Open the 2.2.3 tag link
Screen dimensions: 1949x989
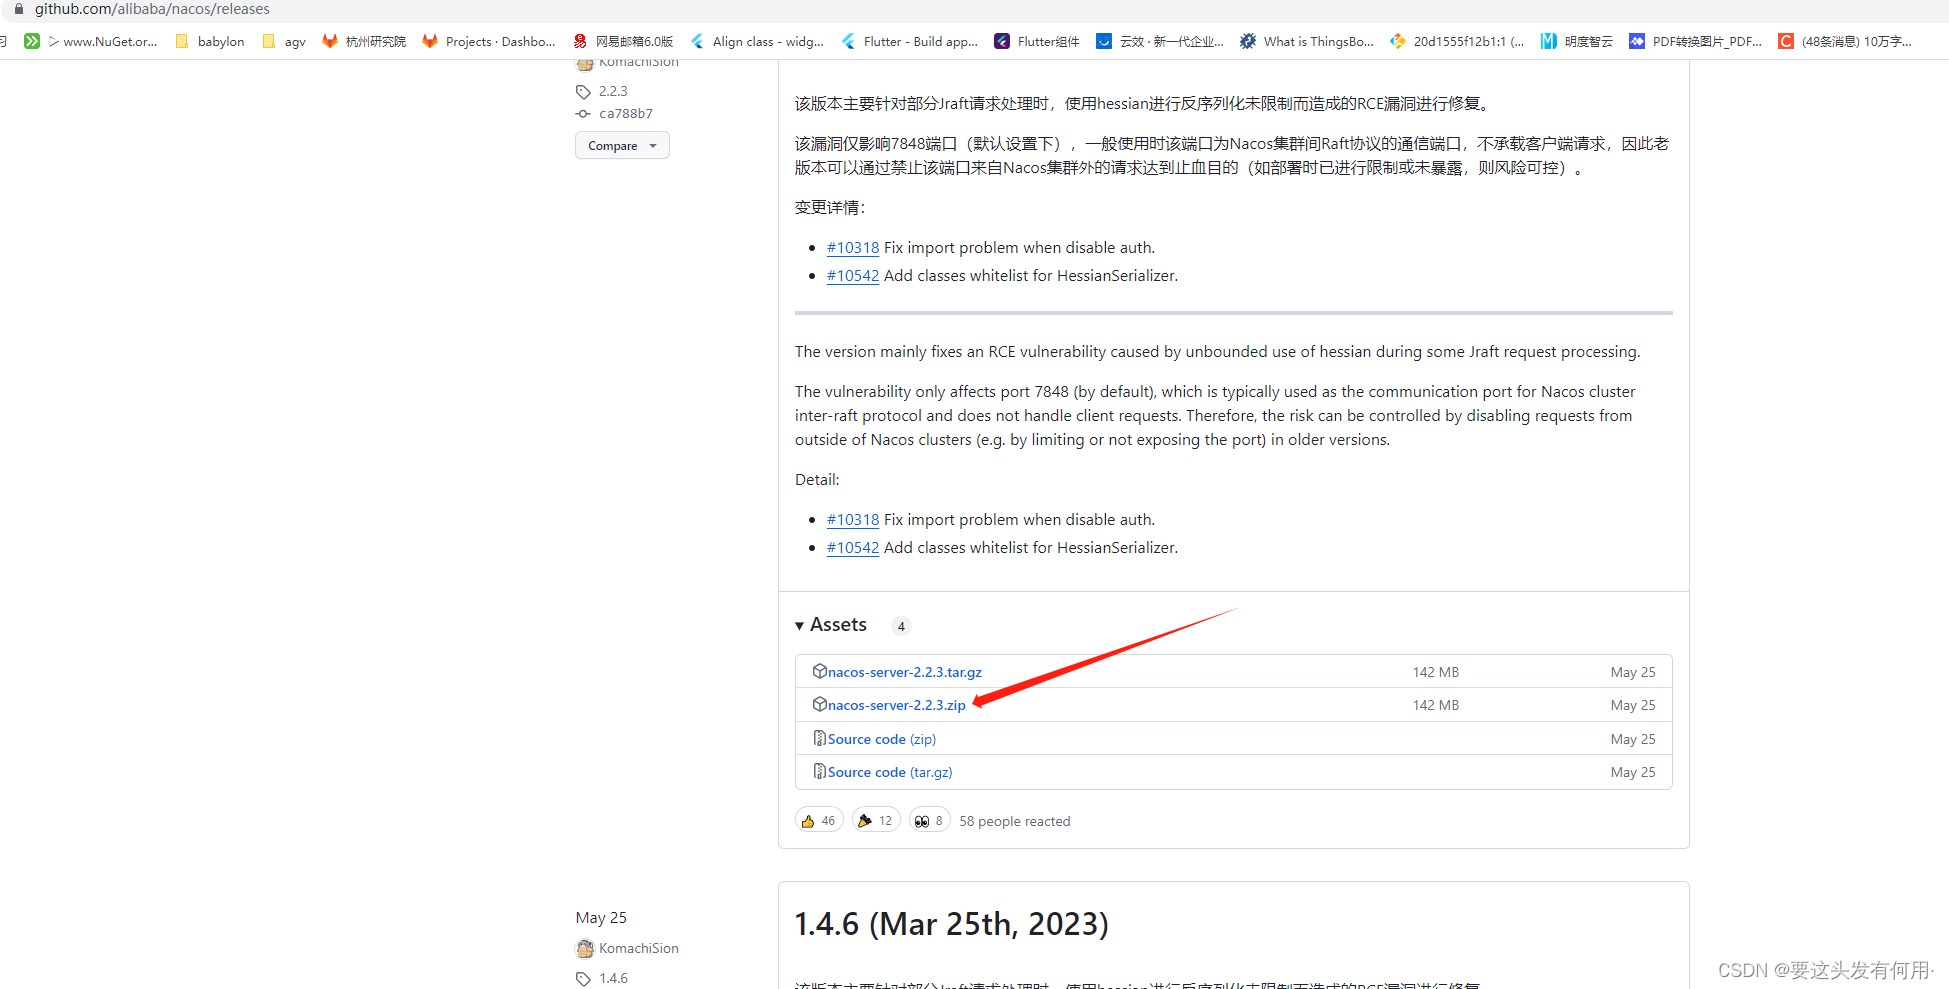tap(613, 91)
